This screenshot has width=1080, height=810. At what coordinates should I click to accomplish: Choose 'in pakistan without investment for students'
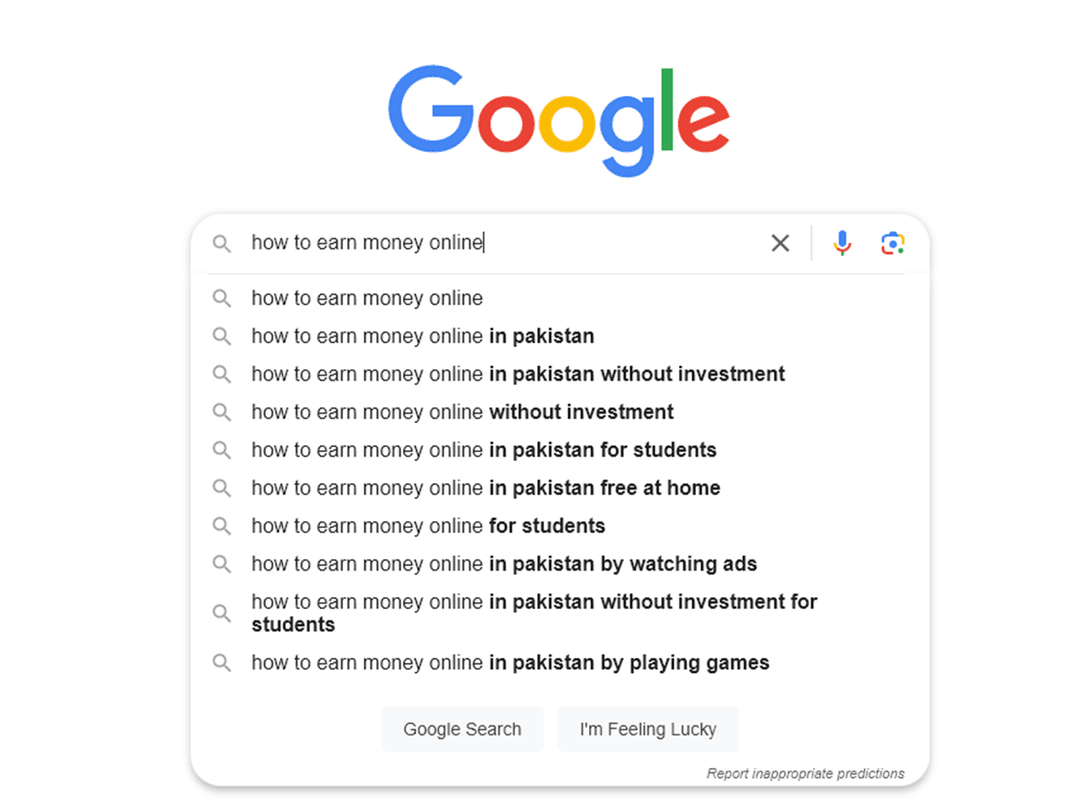pyautogui.click(x=534, y=612)
